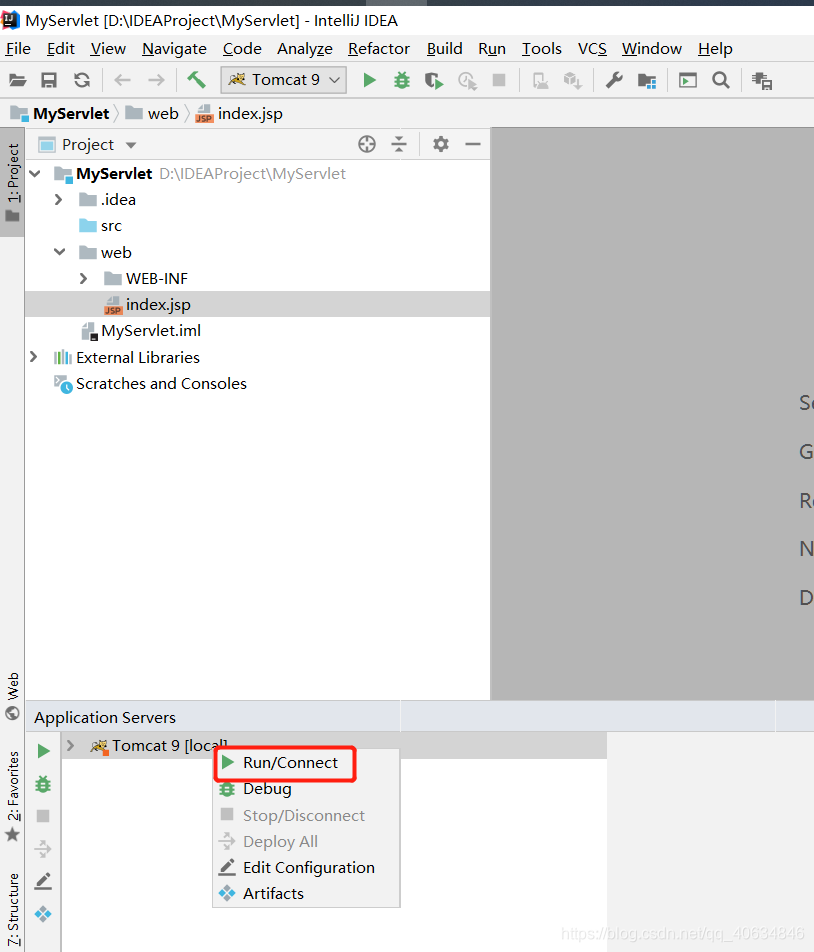The image size is (814, 952).
Task: Toggle the 2: Favorites side tab
Action: [x=12, y=795]
